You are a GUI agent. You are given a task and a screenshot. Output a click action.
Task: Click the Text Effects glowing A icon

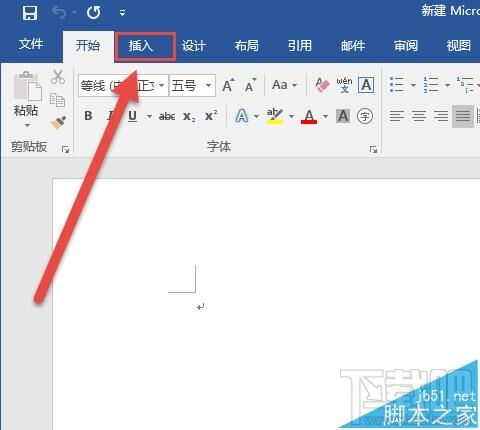click(x=242, y=116)
